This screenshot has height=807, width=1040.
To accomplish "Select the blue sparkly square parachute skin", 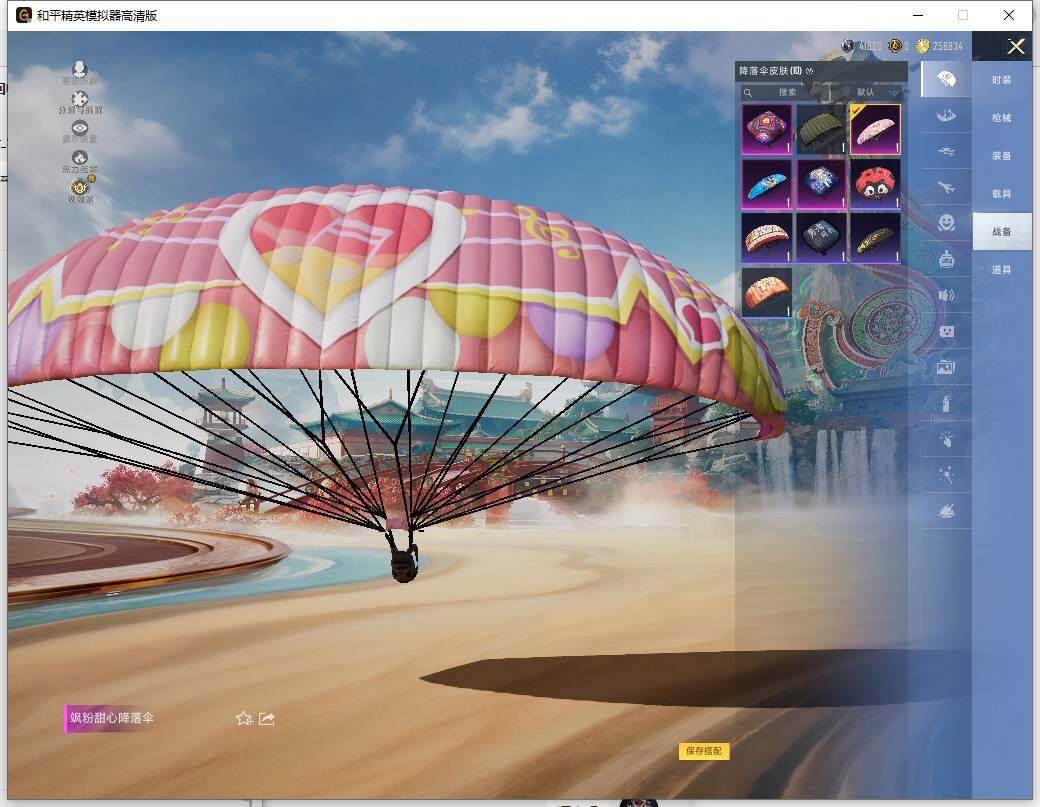I will click(x=821, y=184).
